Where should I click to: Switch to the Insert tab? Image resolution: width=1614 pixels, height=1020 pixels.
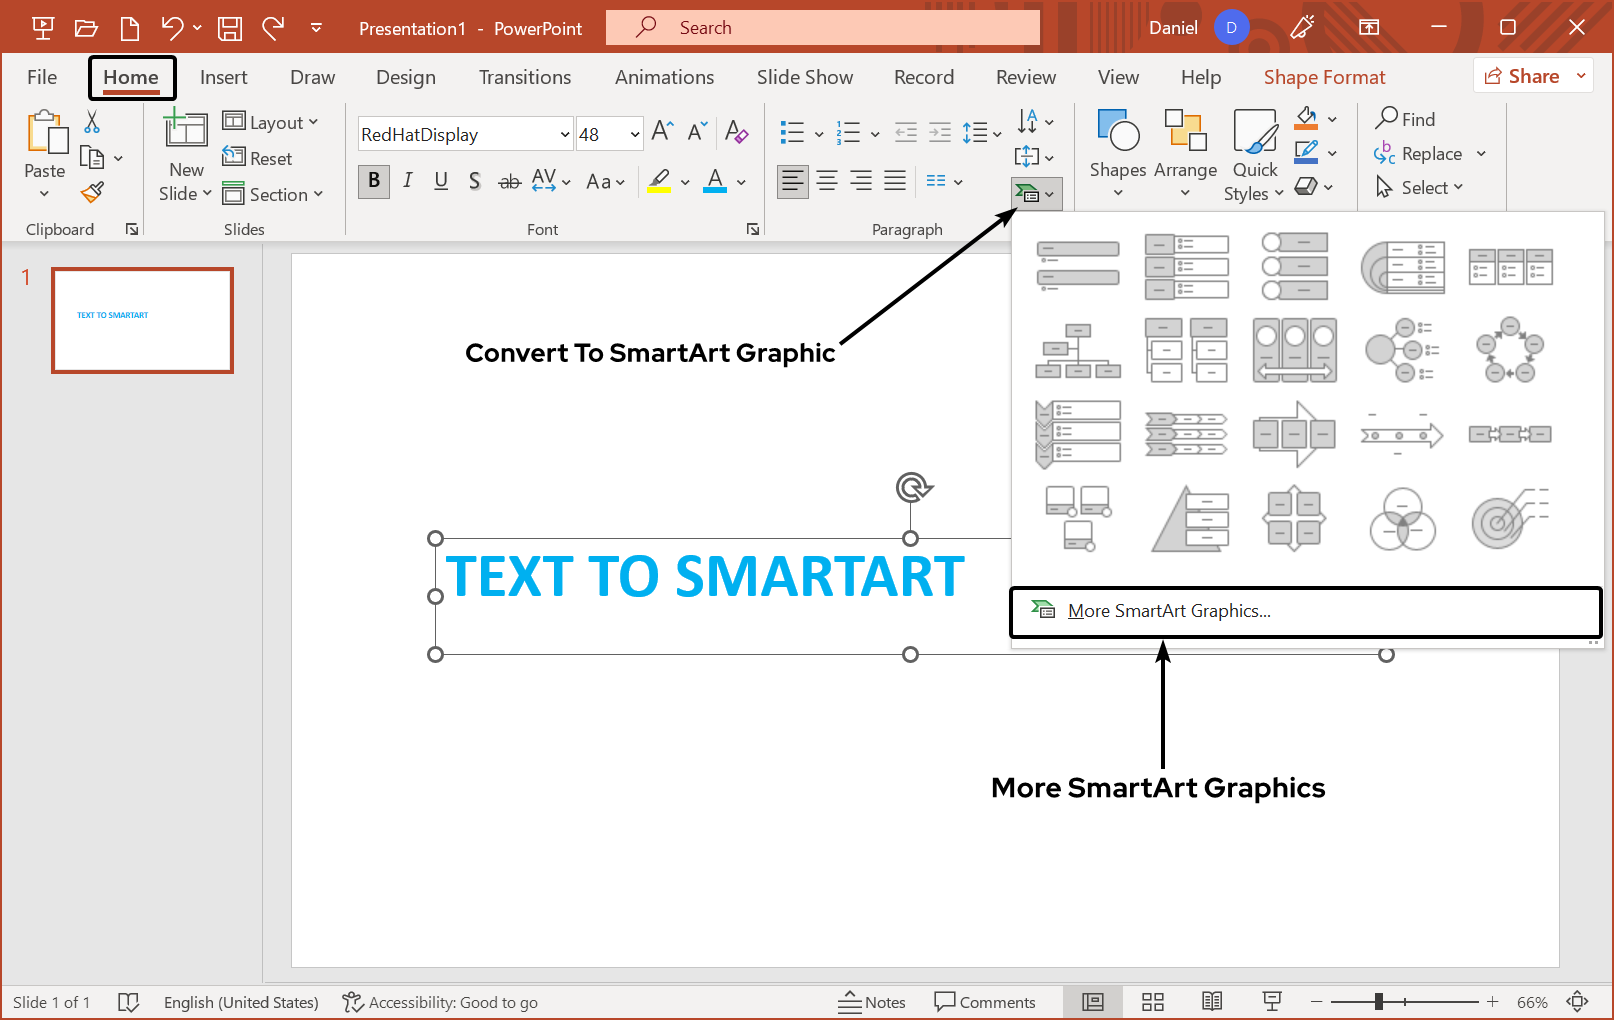tap(223, 76)
